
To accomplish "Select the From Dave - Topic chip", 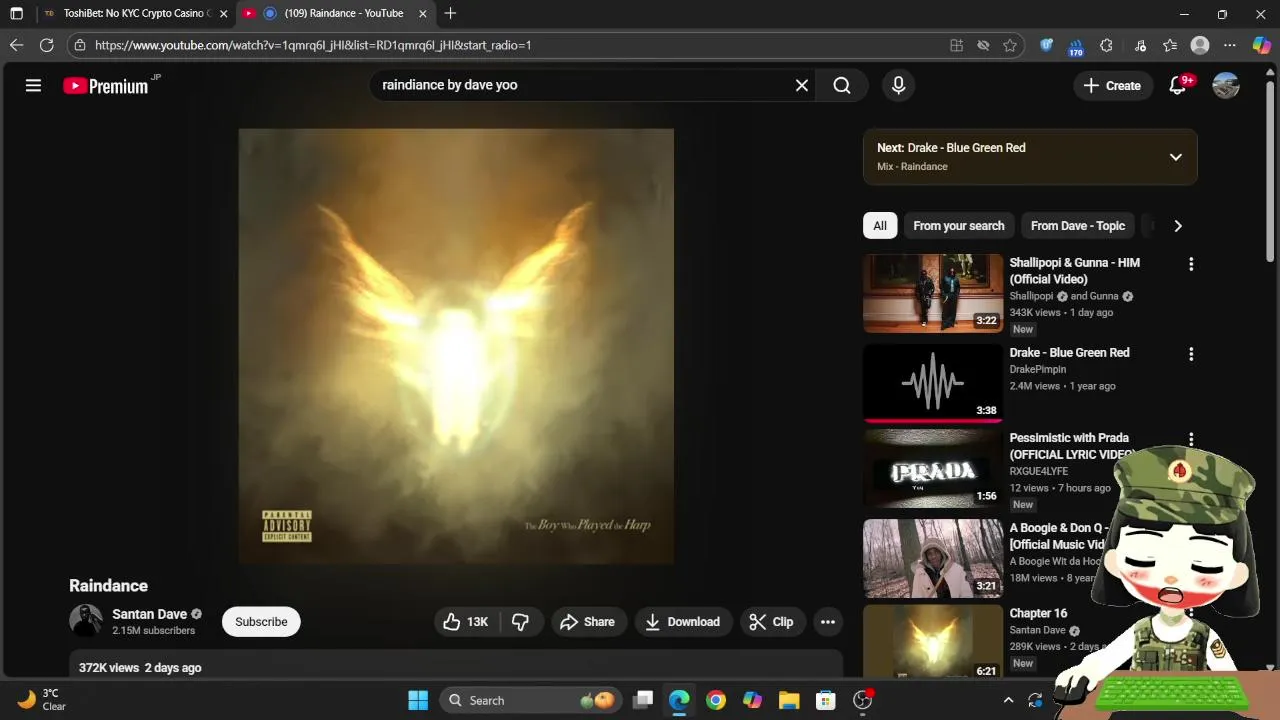I will point(1078,226).
